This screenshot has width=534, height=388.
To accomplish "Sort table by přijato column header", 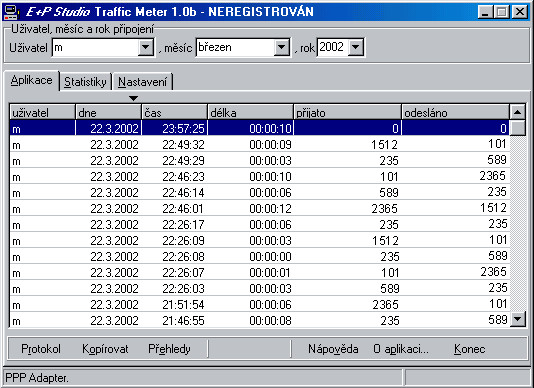I will pos(347,112).
